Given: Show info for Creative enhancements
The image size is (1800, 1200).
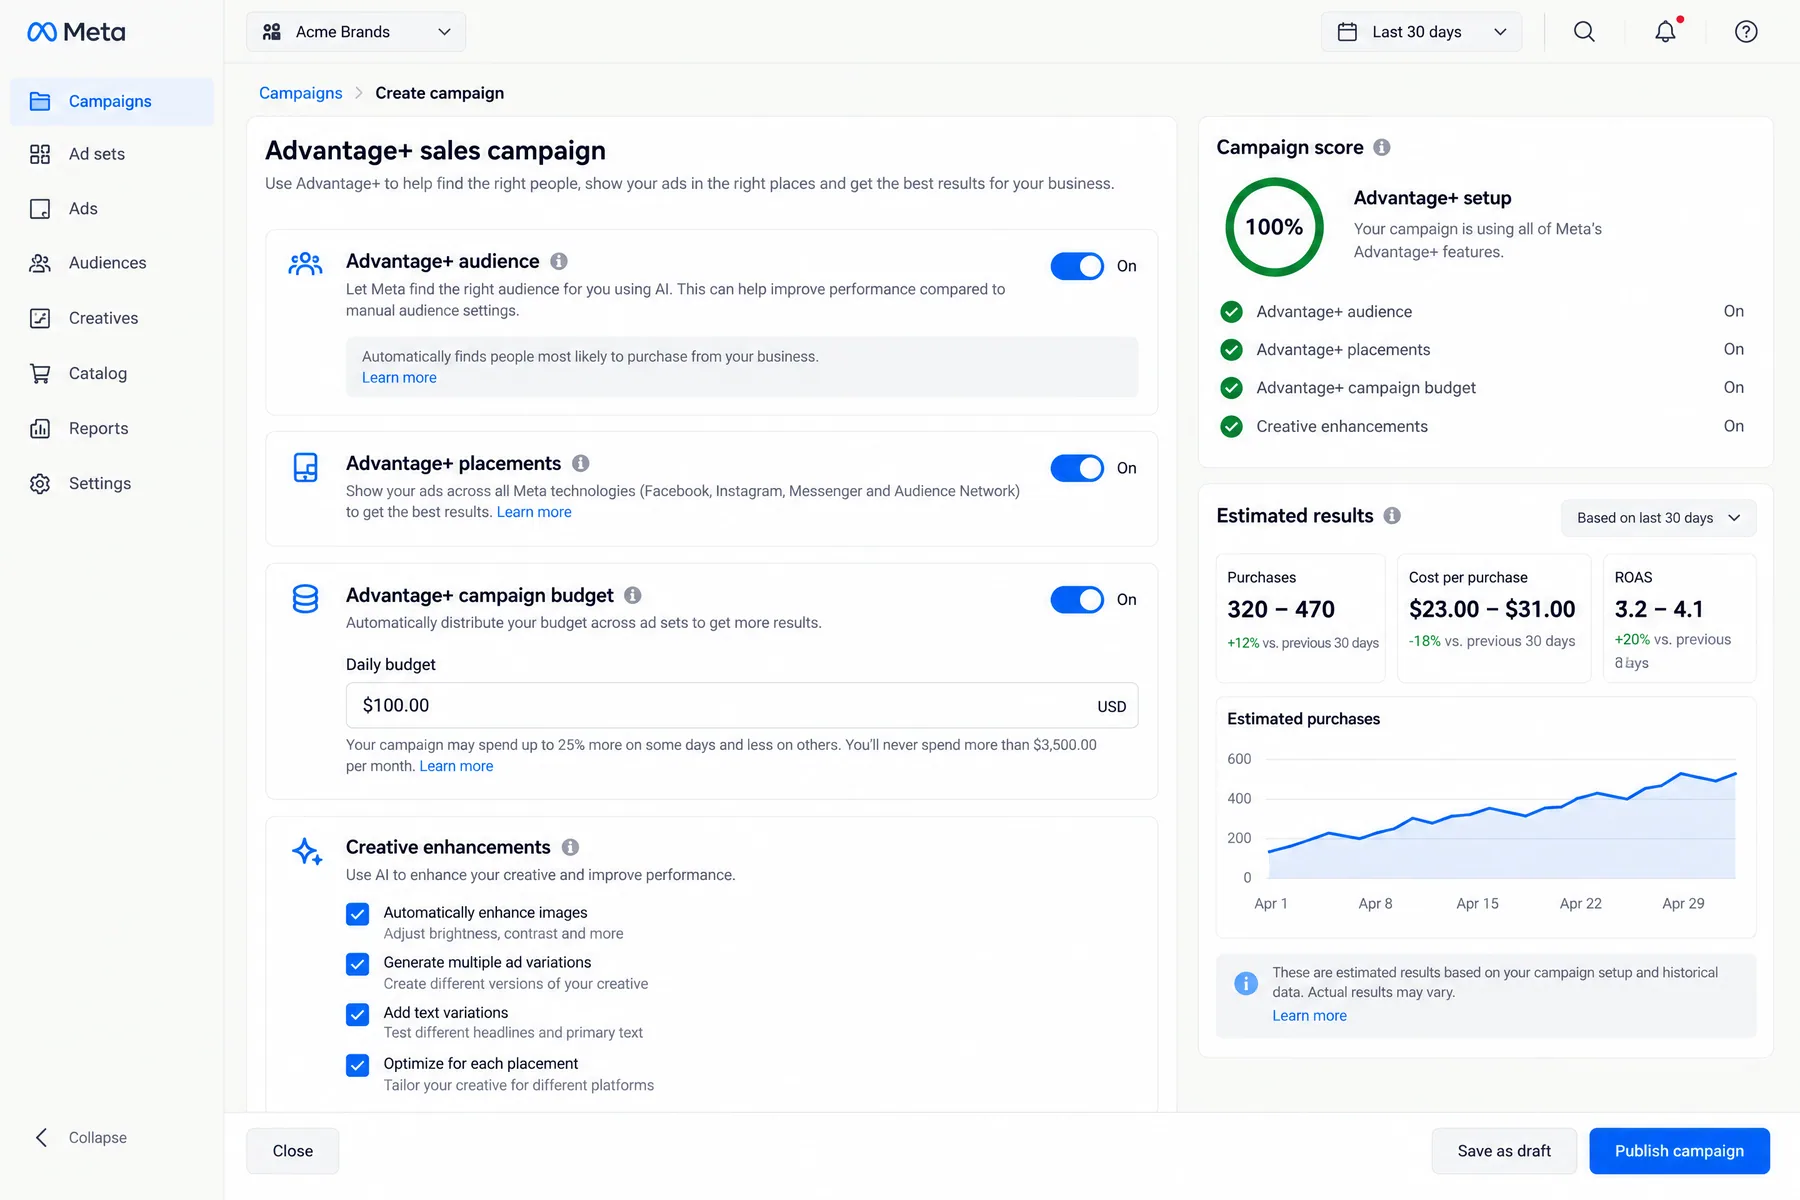Looking at the screenshot, I should (x=571, y=847).
